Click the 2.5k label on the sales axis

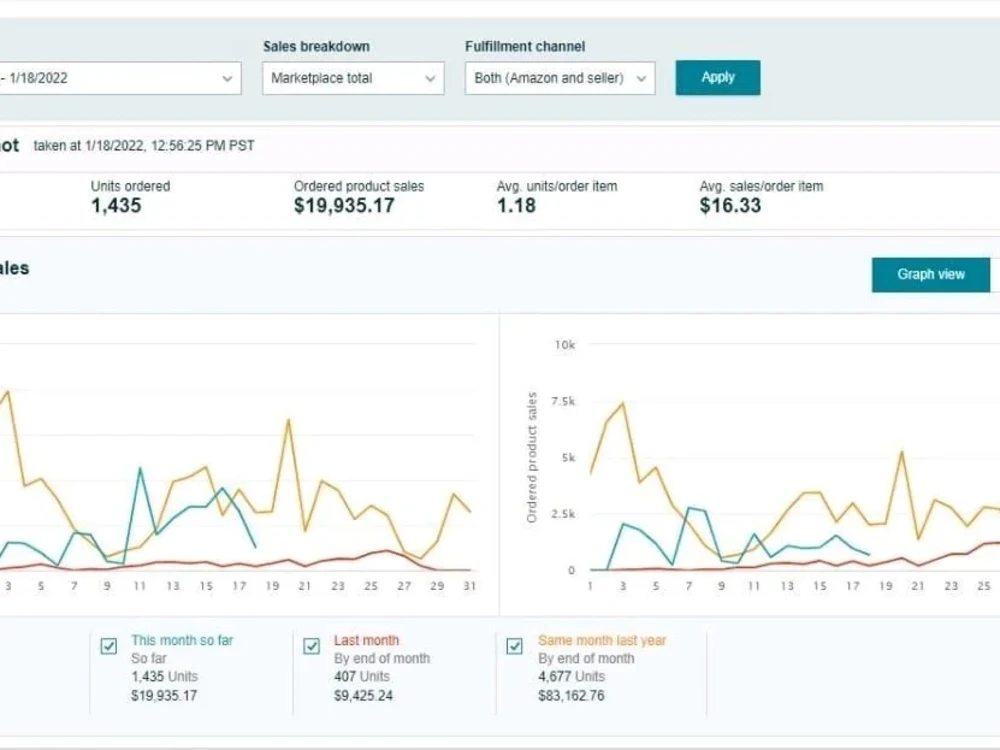[563, 514]
